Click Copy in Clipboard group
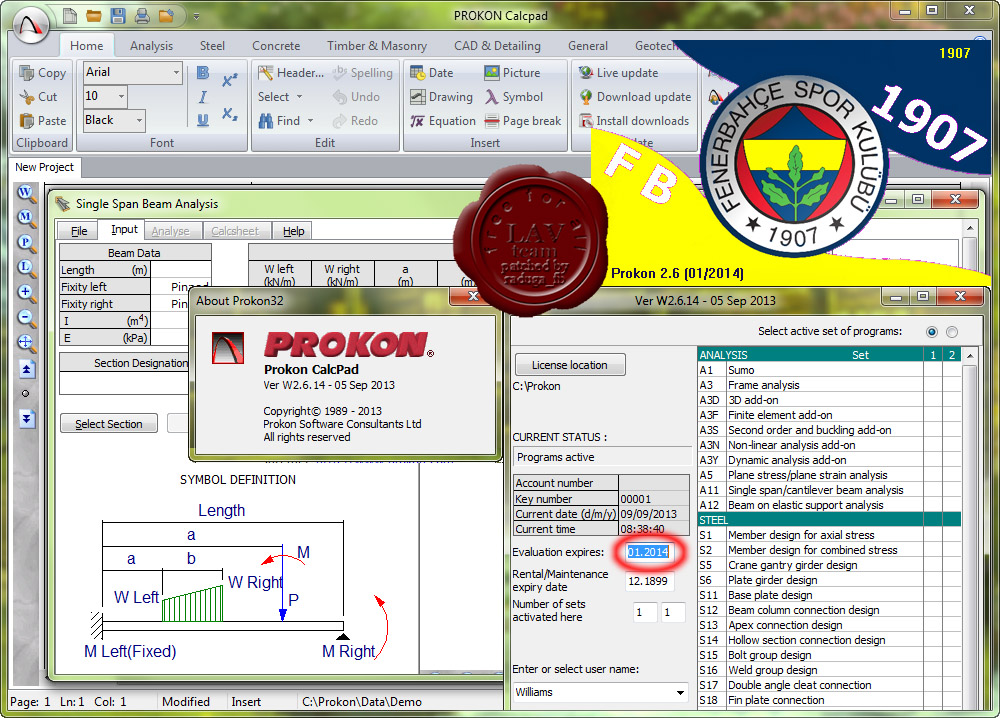This screenshot has width=1000, height=718. (43, 73)
